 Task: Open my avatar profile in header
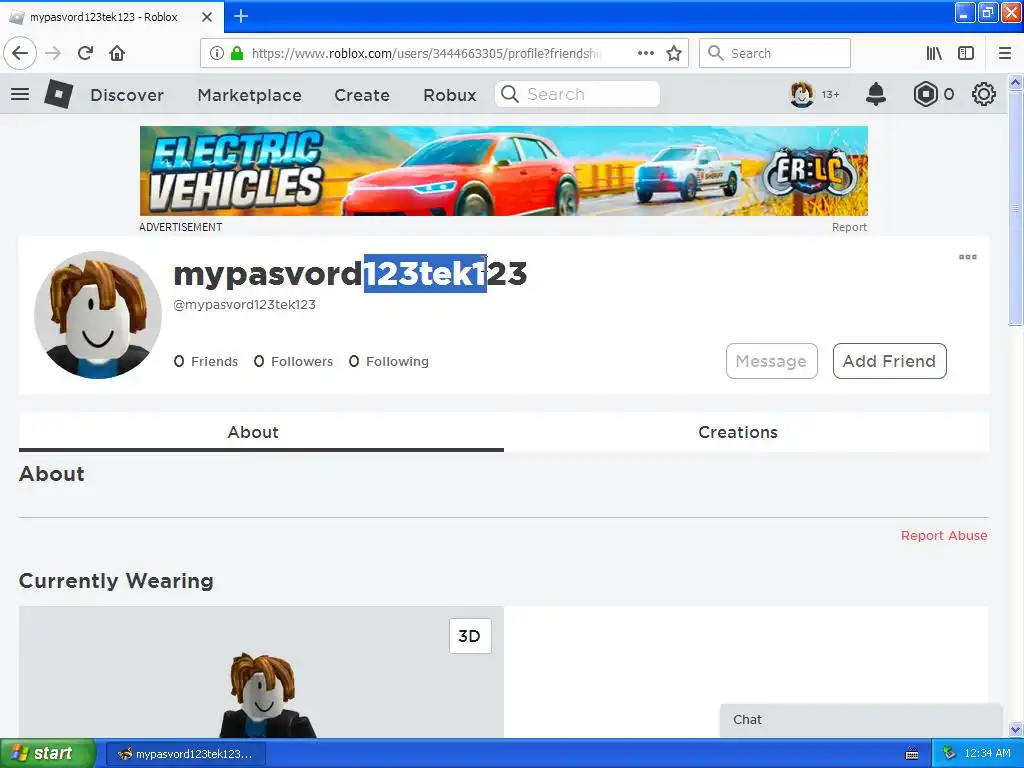pyautogui.click(x=802, y=95)
